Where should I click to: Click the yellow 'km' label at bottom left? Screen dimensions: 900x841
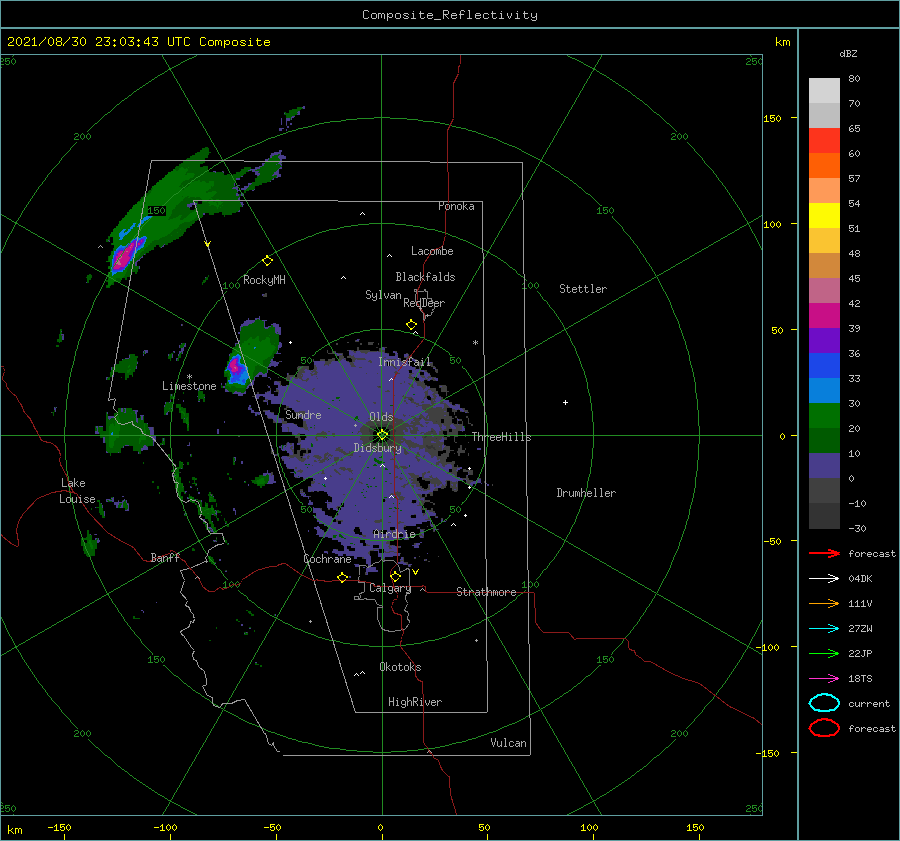coord(15,830)
